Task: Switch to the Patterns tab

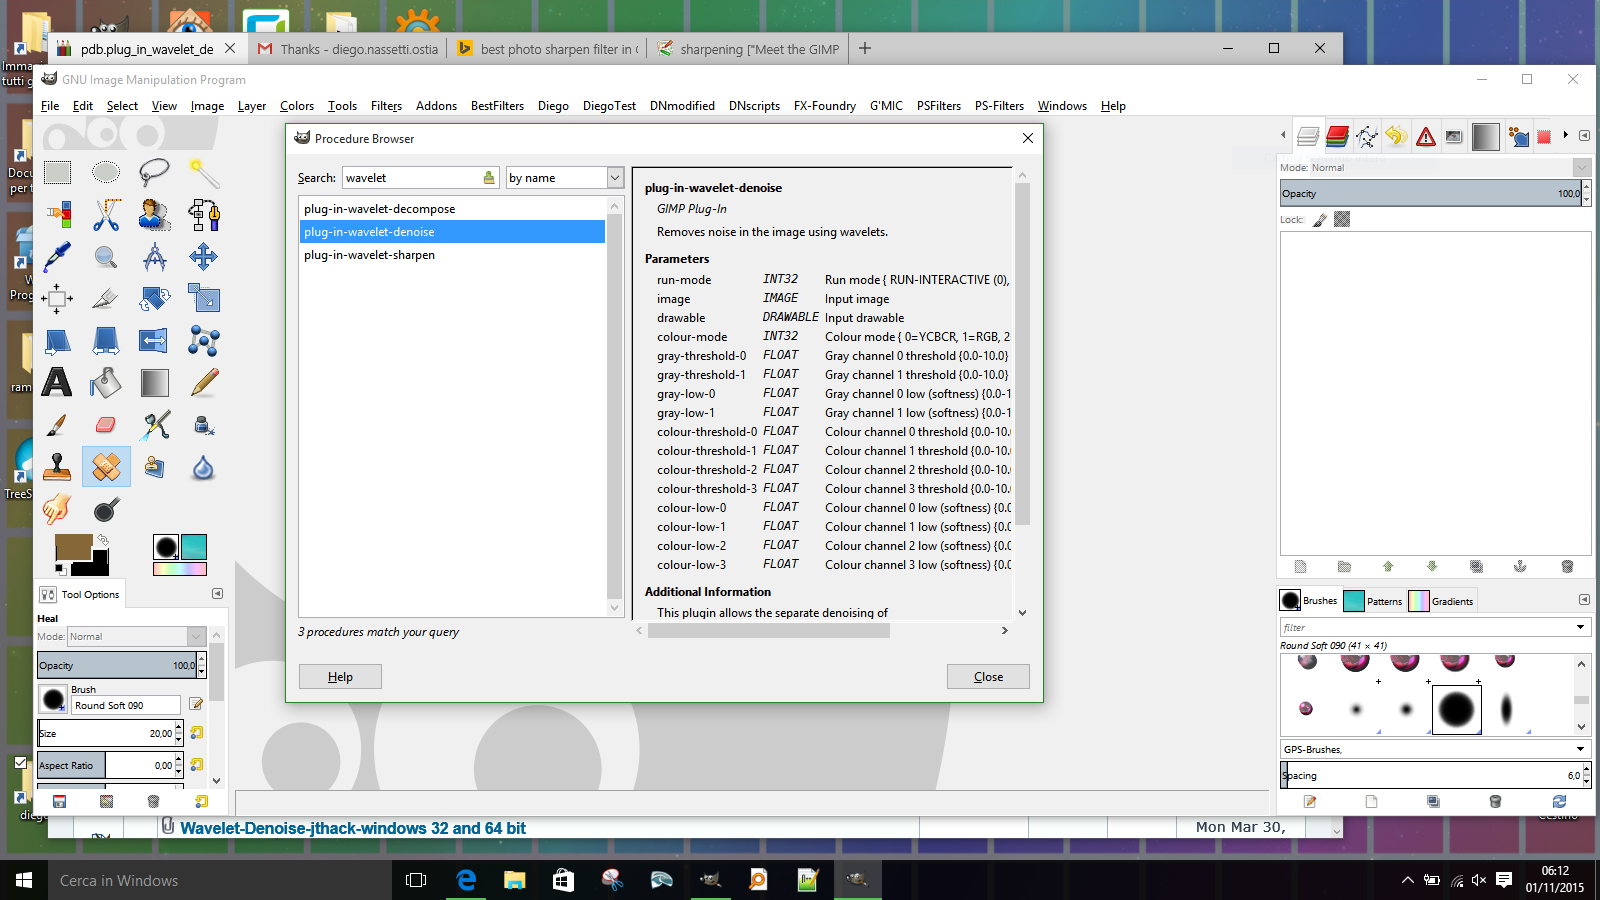Action: click(x=1373, y=601)
